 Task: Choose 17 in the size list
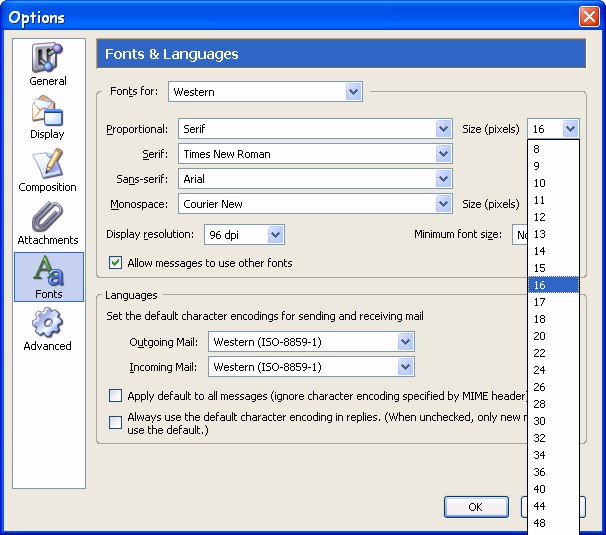click(553, 302)
